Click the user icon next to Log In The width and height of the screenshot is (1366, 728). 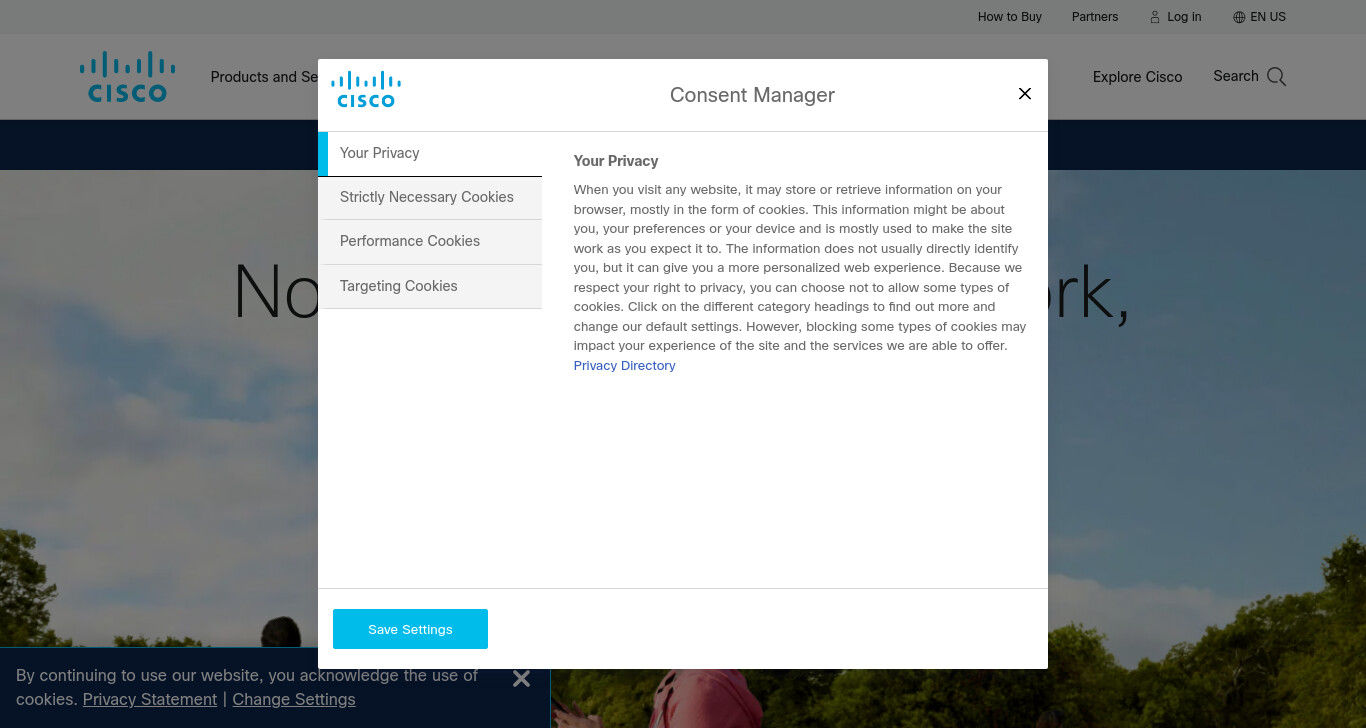[1155, 17]
